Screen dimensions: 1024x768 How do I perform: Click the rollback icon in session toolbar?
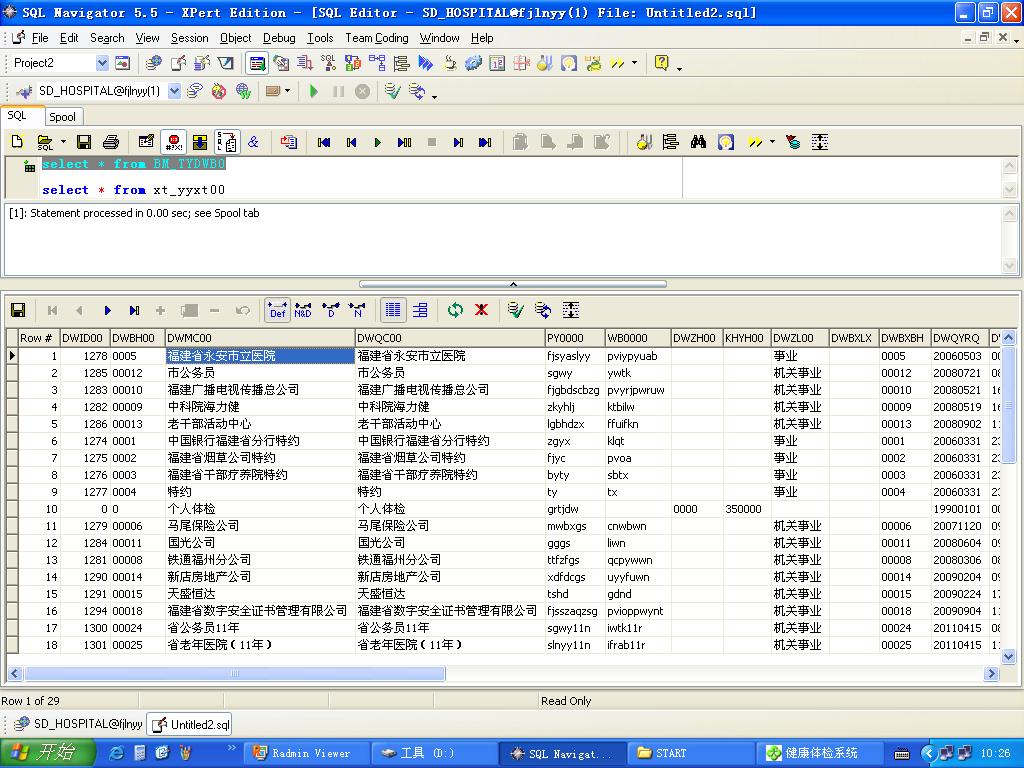coord(417,91)
